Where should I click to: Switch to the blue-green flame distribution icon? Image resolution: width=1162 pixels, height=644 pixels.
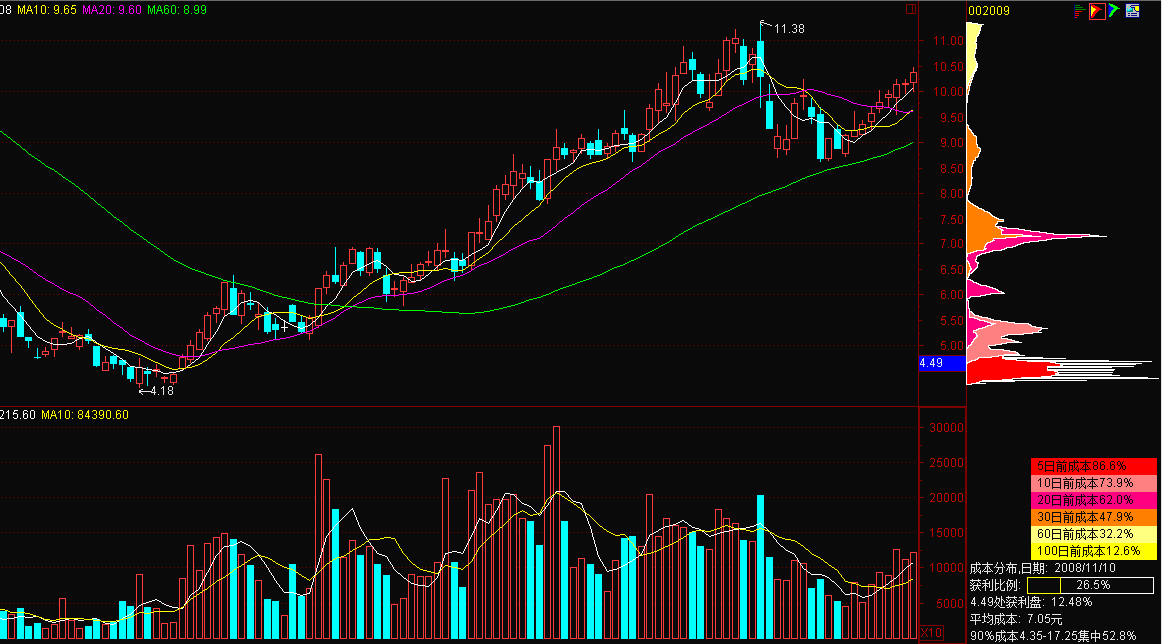coord(1114,10)
